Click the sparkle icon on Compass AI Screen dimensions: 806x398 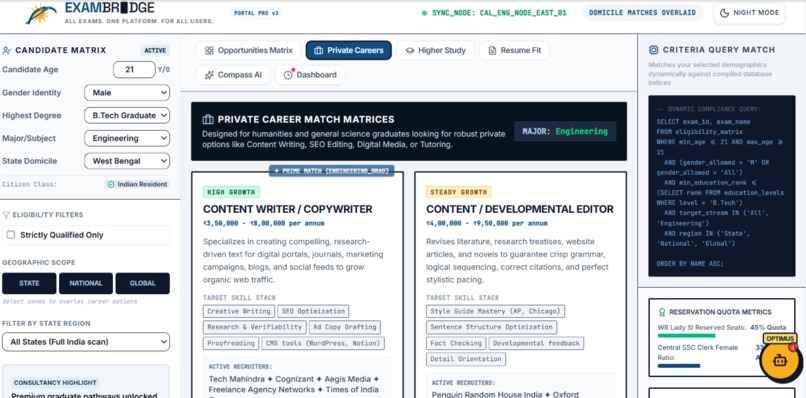(209, 75)
